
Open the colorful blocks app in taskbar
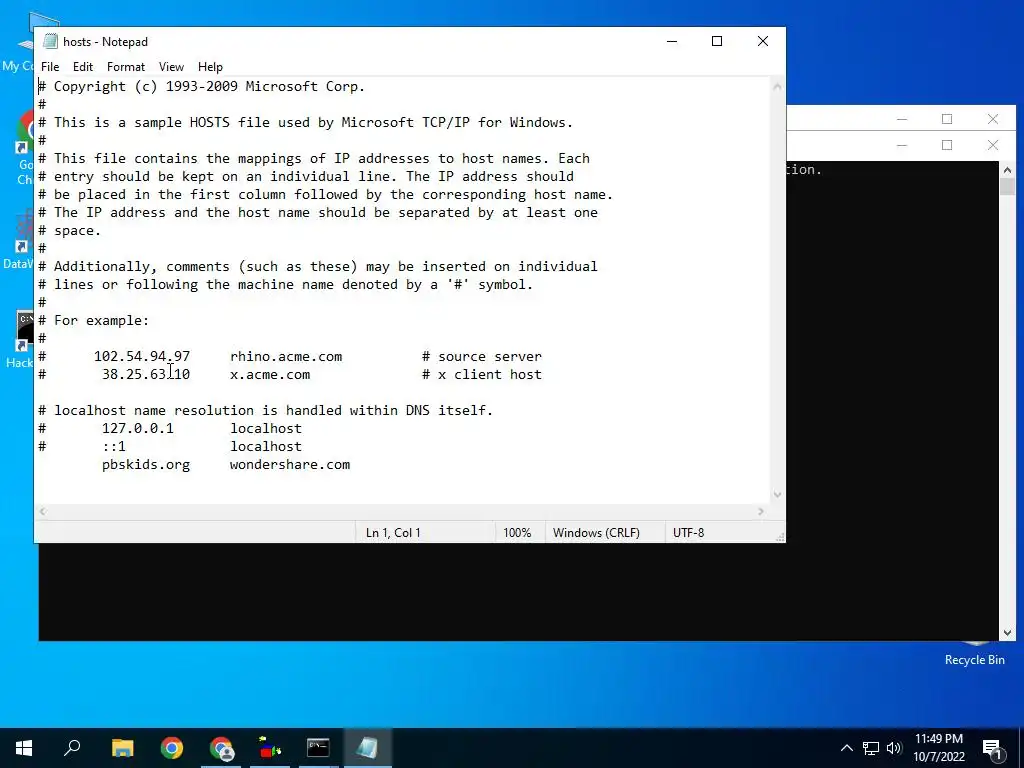(x=270, y=748)
